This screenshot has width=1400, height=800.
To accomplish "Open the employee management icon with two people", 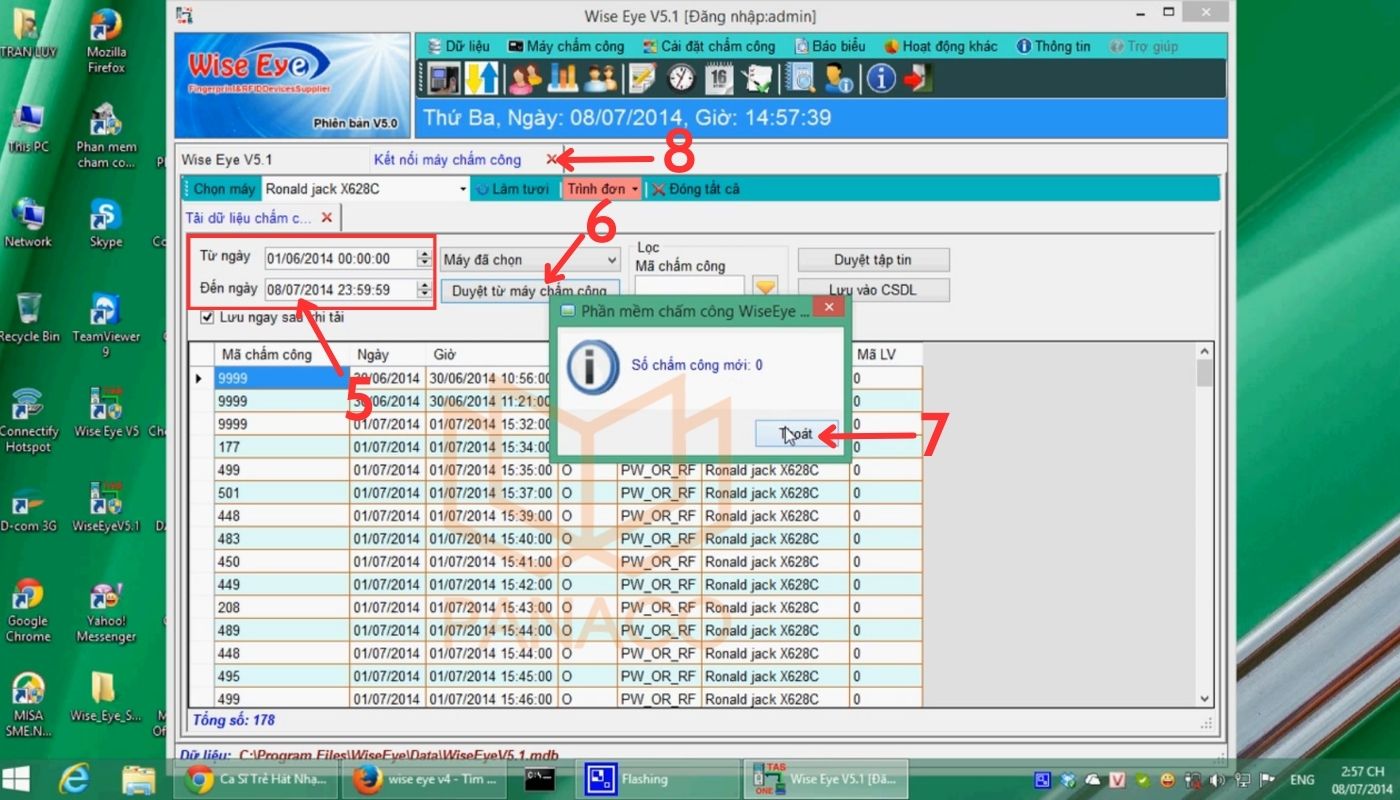I will [525, 78].
